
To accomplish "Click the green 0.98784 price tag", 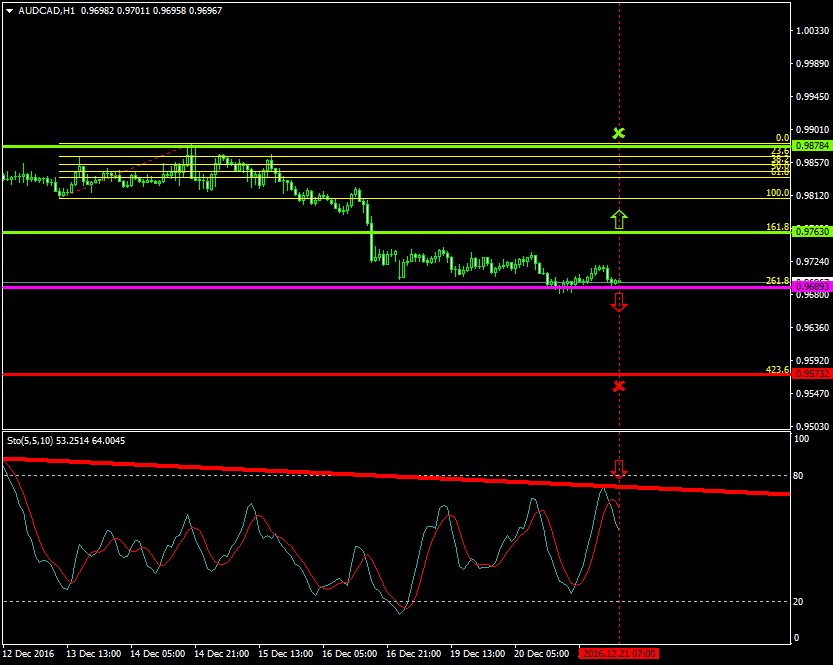I will pos(812,146).
